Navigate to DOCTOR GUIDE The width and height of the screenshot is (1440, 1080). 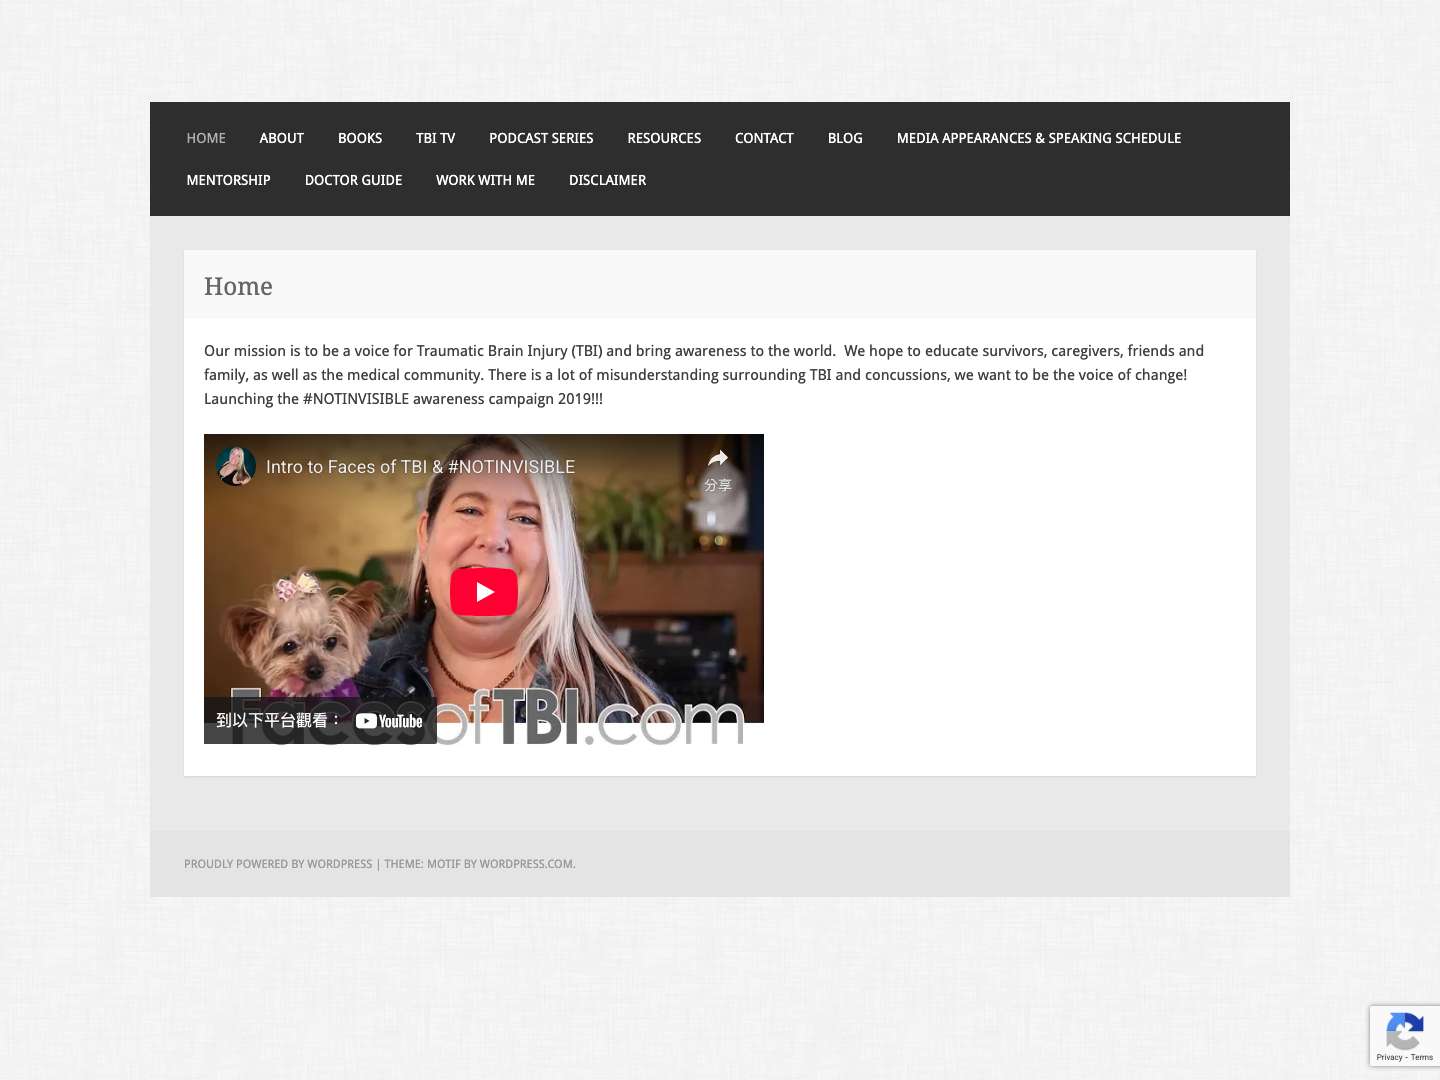pyautogui.click(x=353, y=180)
